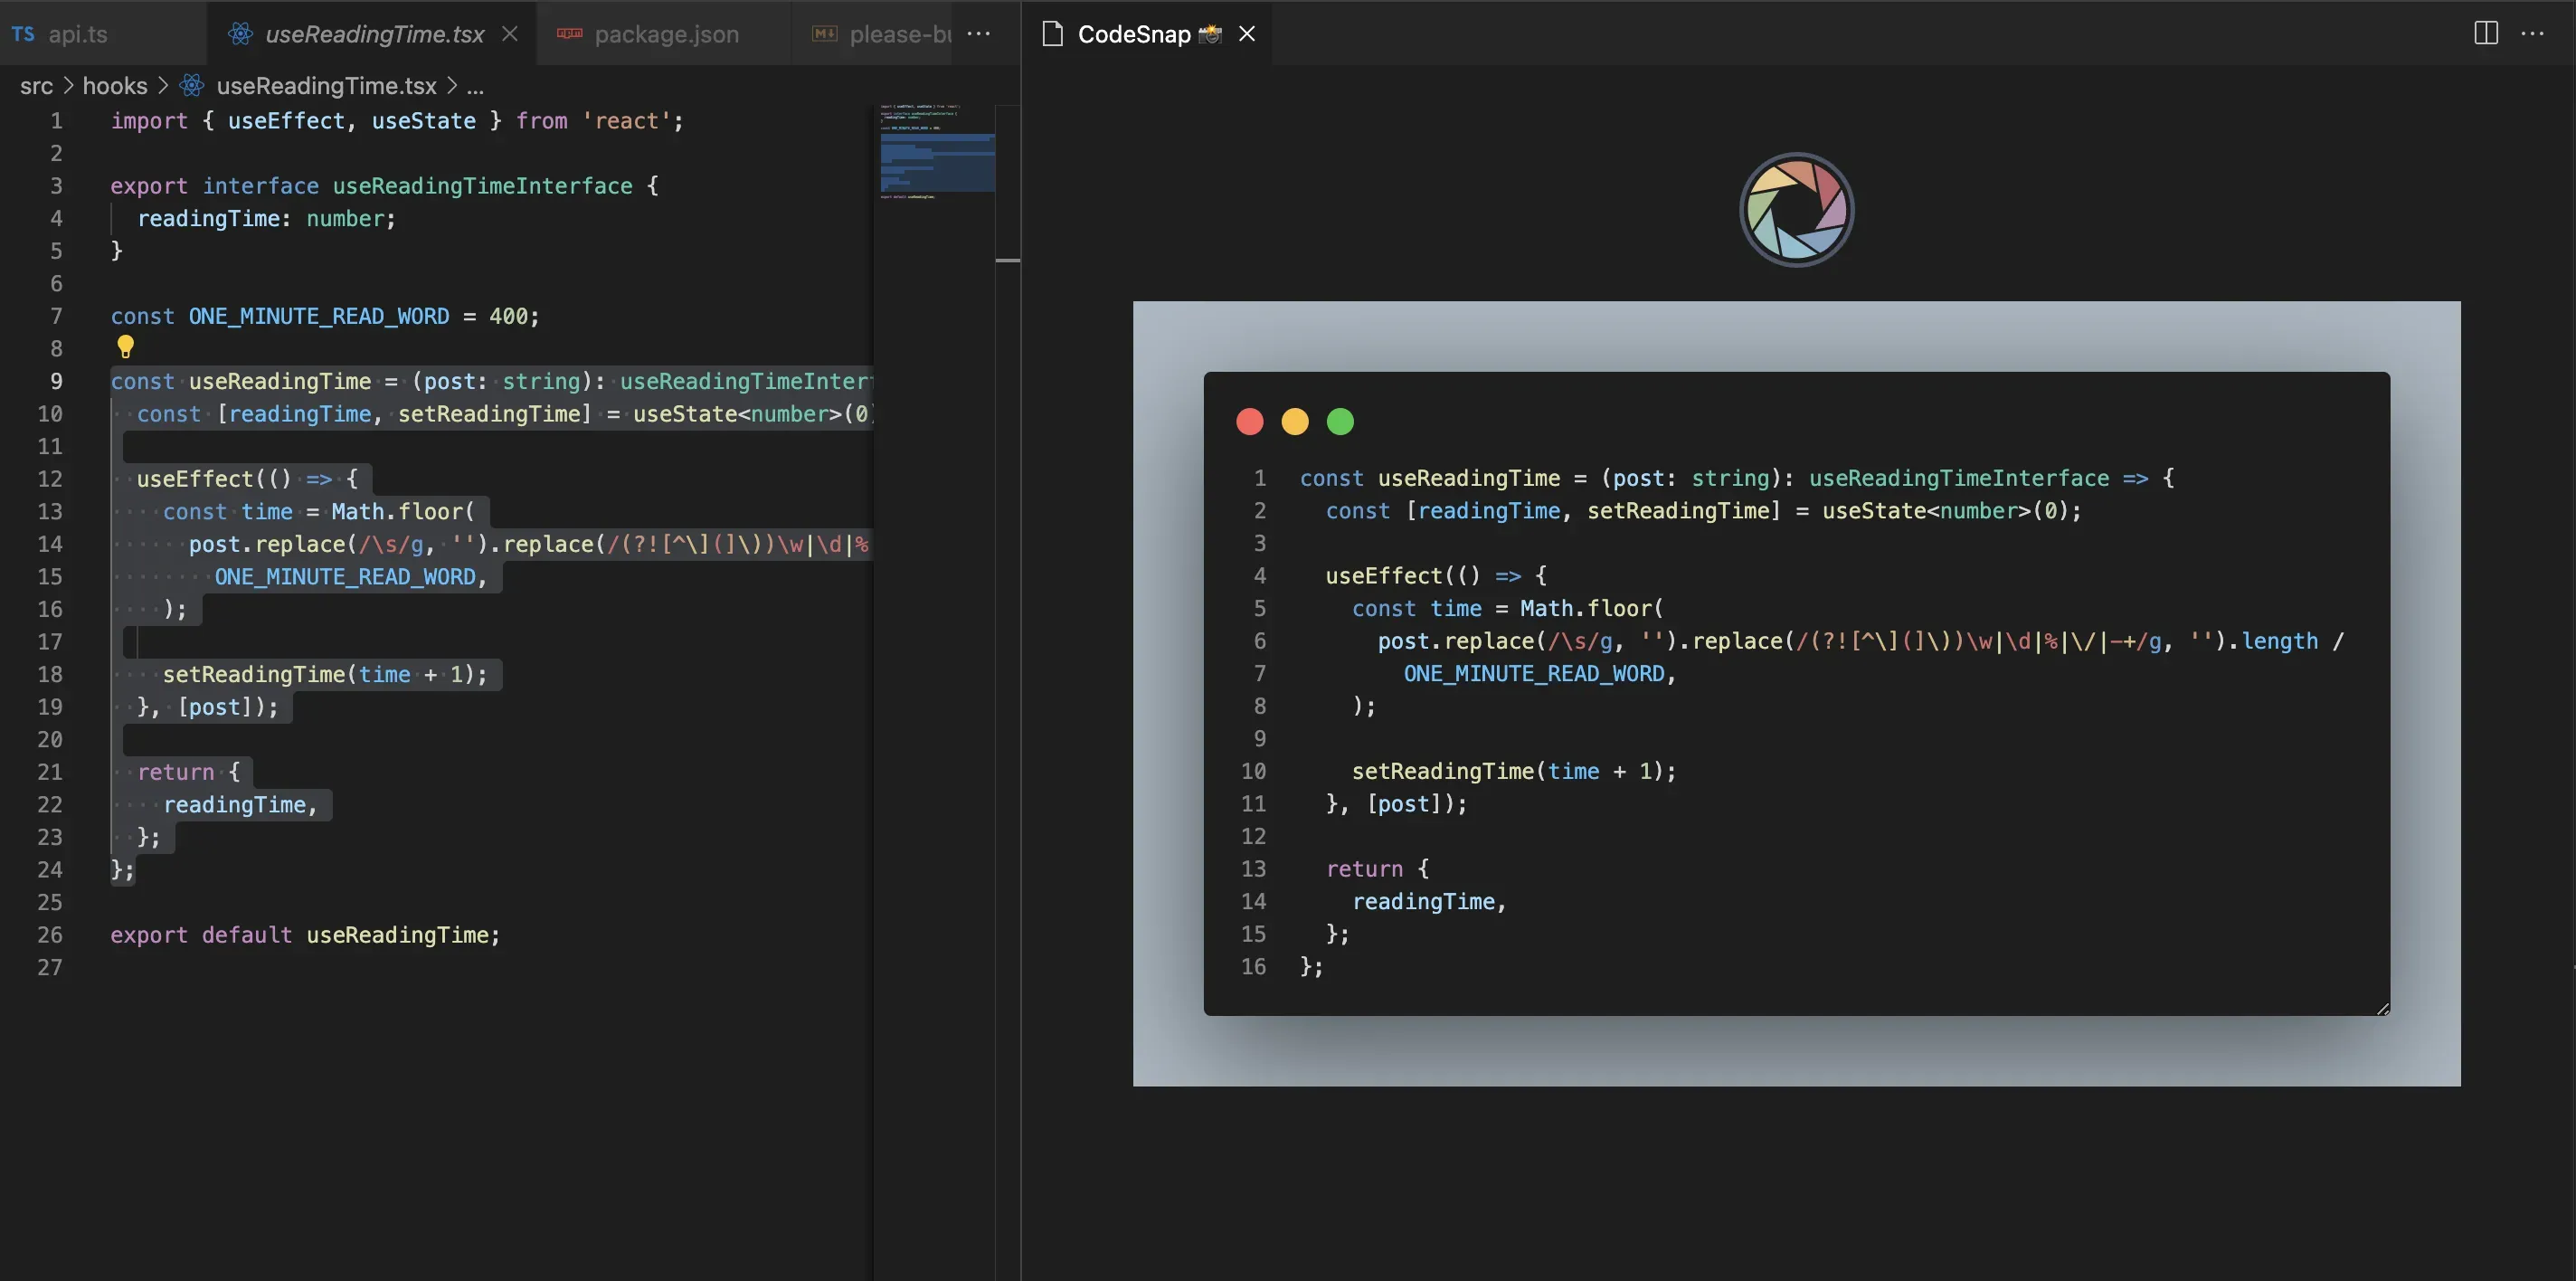Click the CodeSnap shutter capture icon
Screen dimensions: 2576x1281
(x=1796, y=210)
